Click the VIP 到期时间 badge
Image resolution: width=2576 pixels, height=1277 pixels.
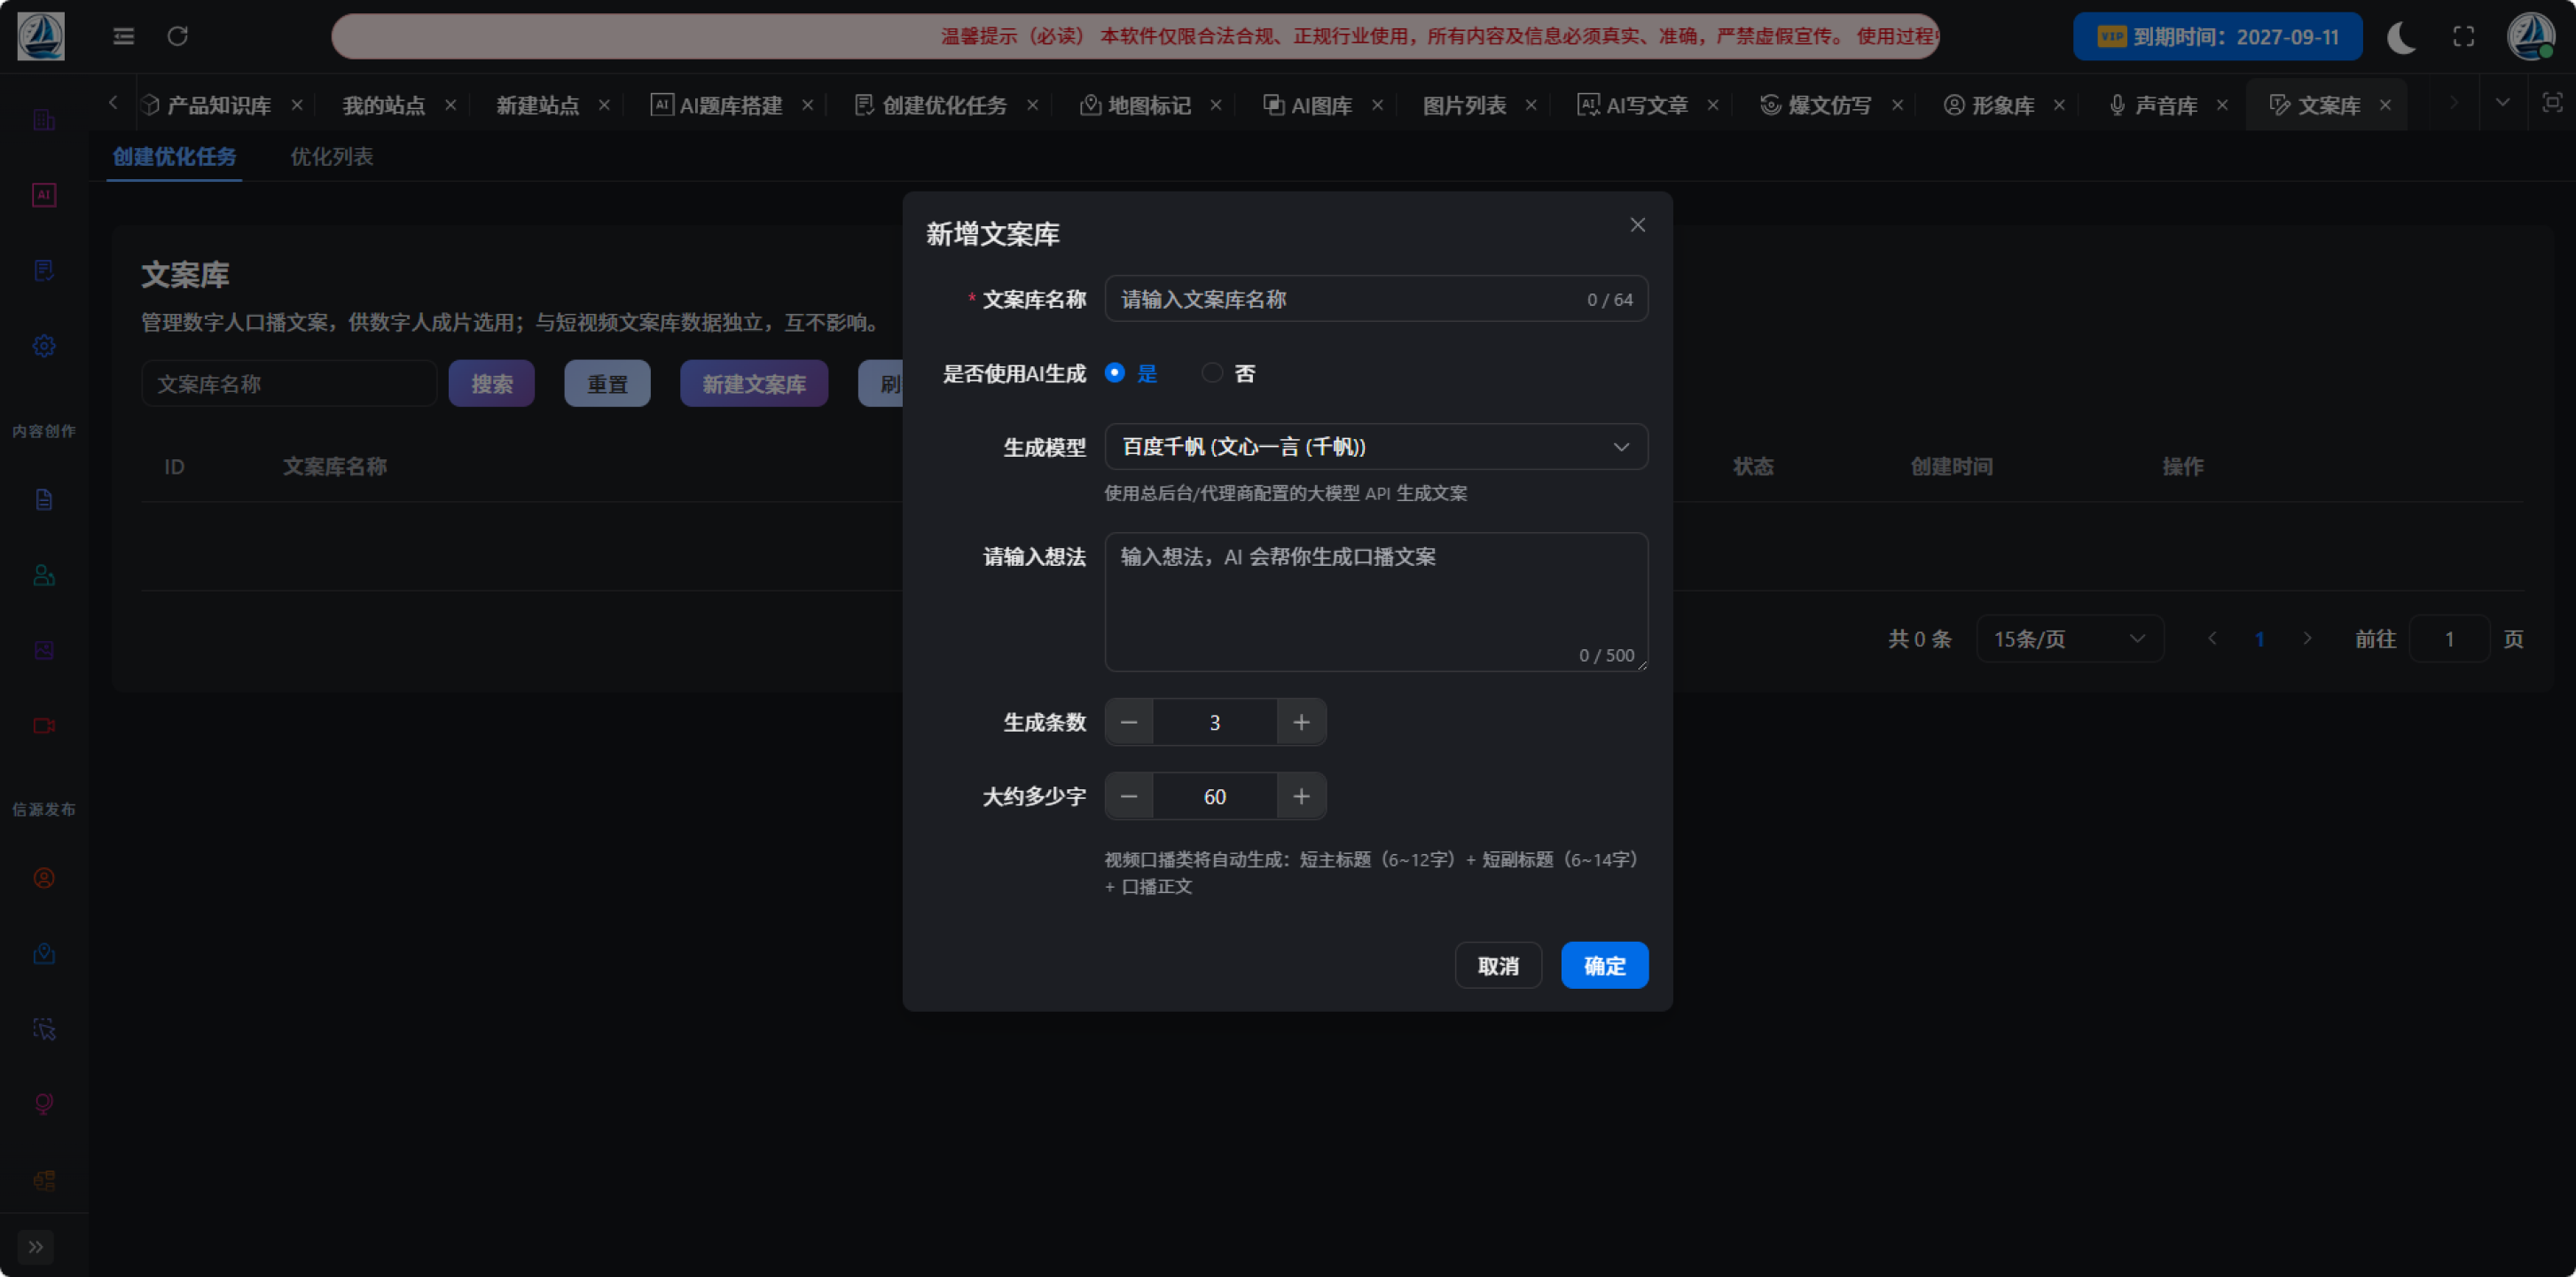pos(2217,37)
